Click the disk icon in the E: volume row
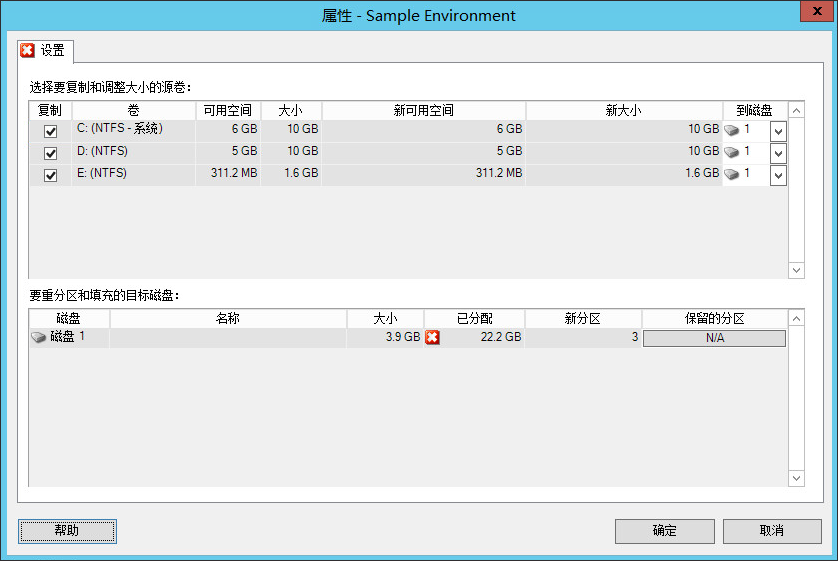This screenshot has width=838, height=561. click(732, 175)
